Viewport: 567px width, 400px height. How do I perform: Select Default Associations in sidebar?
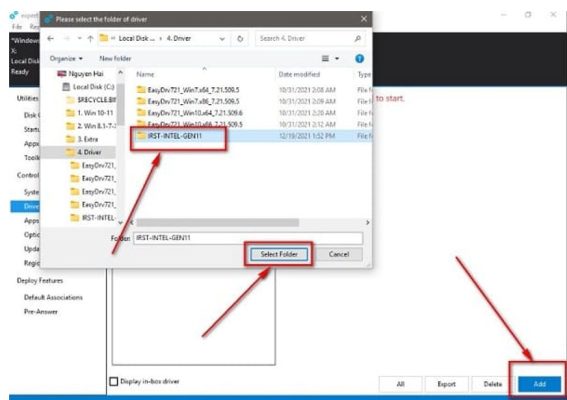coord(53,297)
